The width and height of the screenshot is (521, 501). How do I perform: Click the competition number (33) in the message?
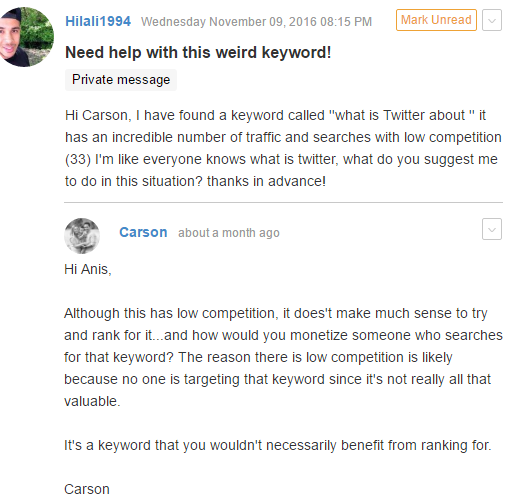pyautogui.click(x=78, y=159)
